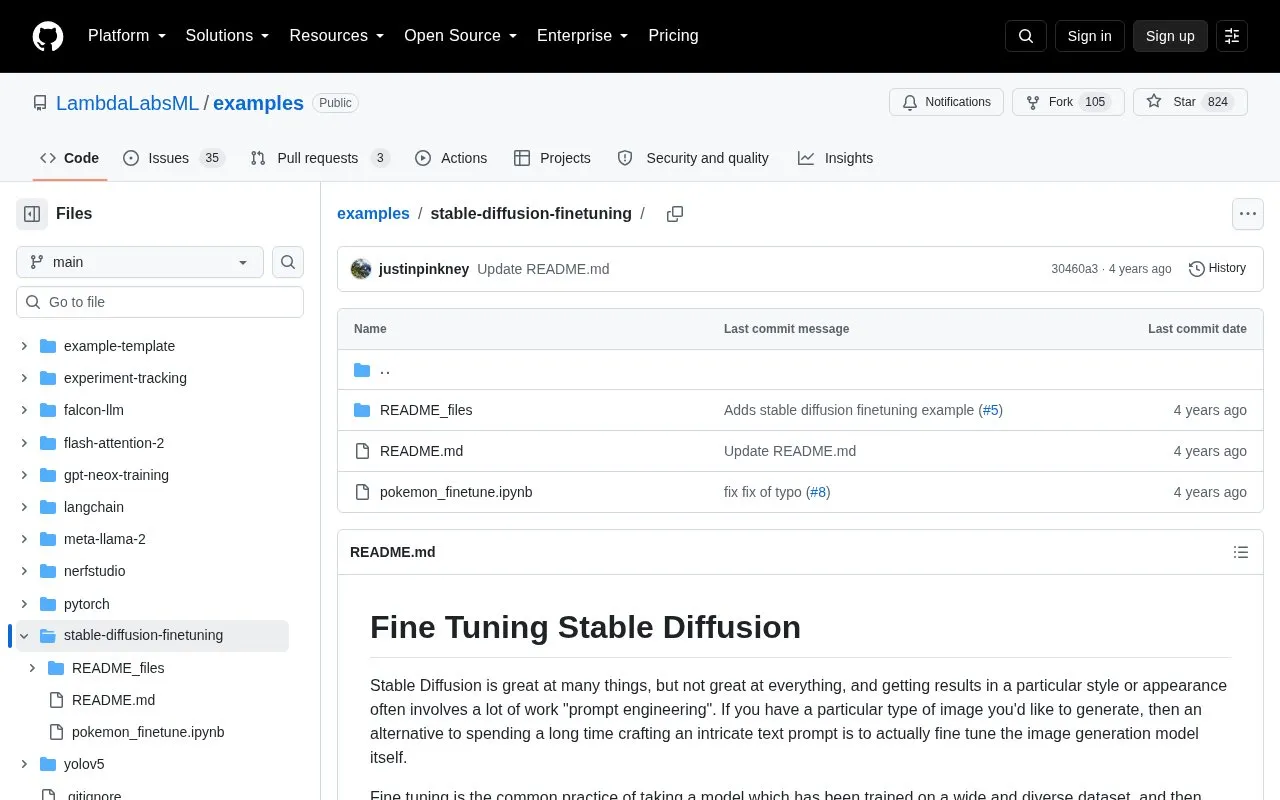Open the Insights tab

(835, 158)
